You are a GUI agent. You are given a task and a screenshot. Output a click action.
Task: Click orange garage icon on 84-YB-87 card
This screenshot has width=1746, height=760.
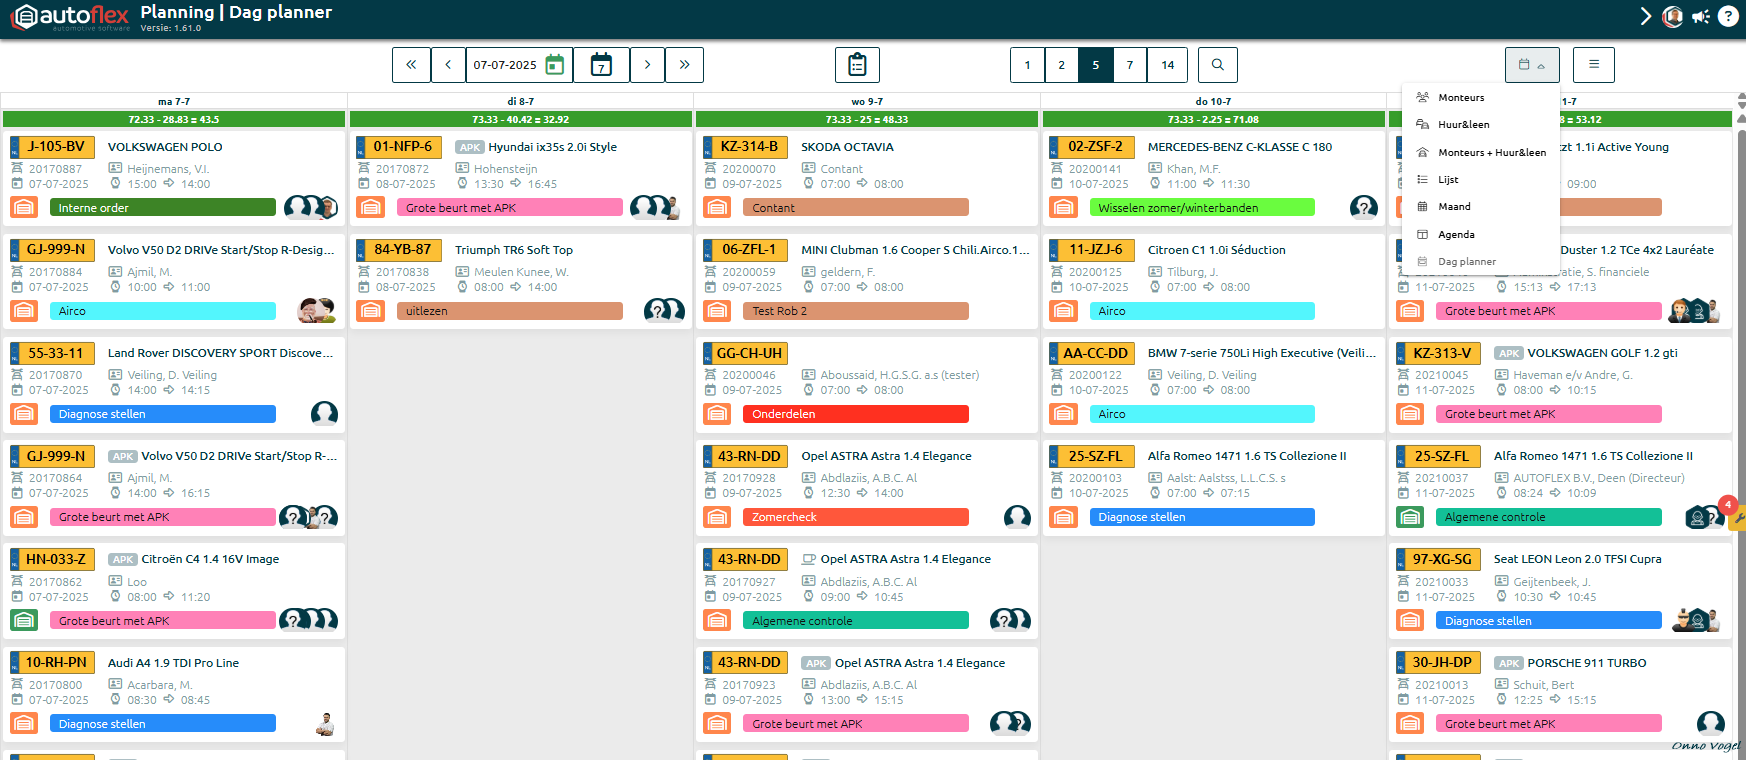[371, 310]
